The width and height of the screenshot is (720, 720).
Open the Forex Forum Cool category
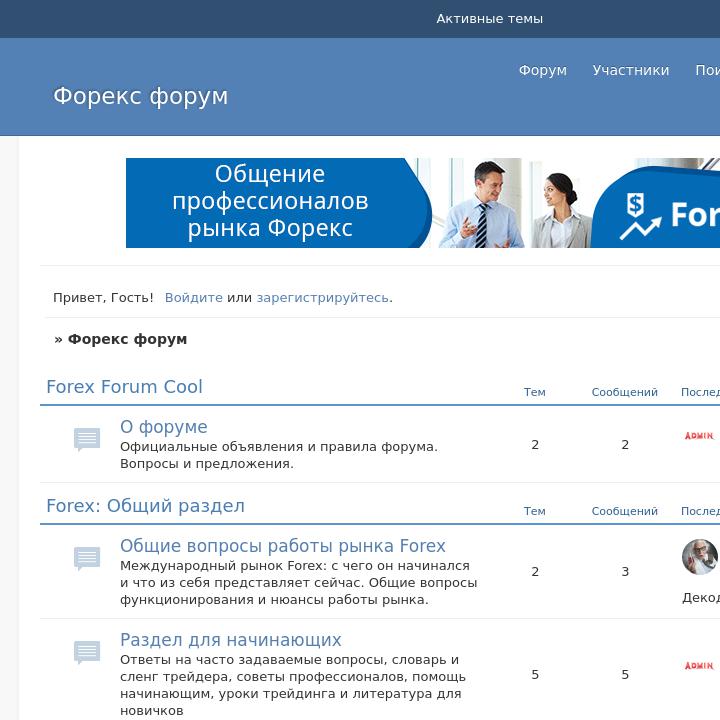124,387
